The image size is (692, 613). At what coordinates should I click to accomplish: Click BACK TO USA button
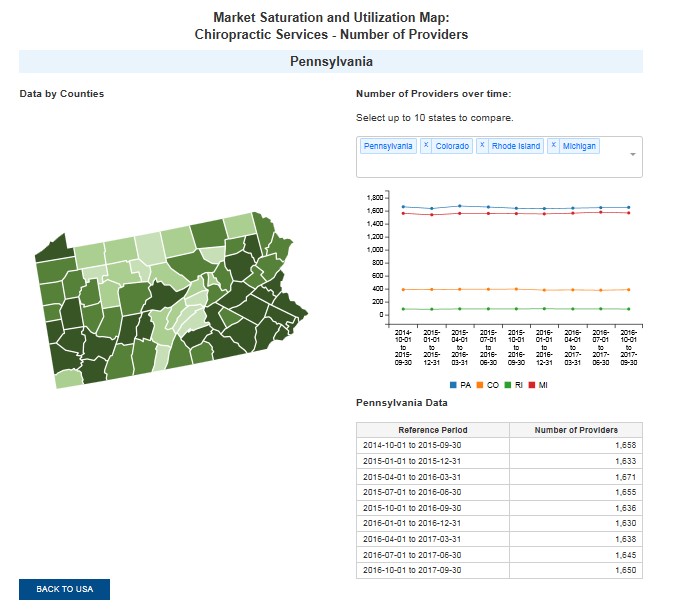[64, 589]
